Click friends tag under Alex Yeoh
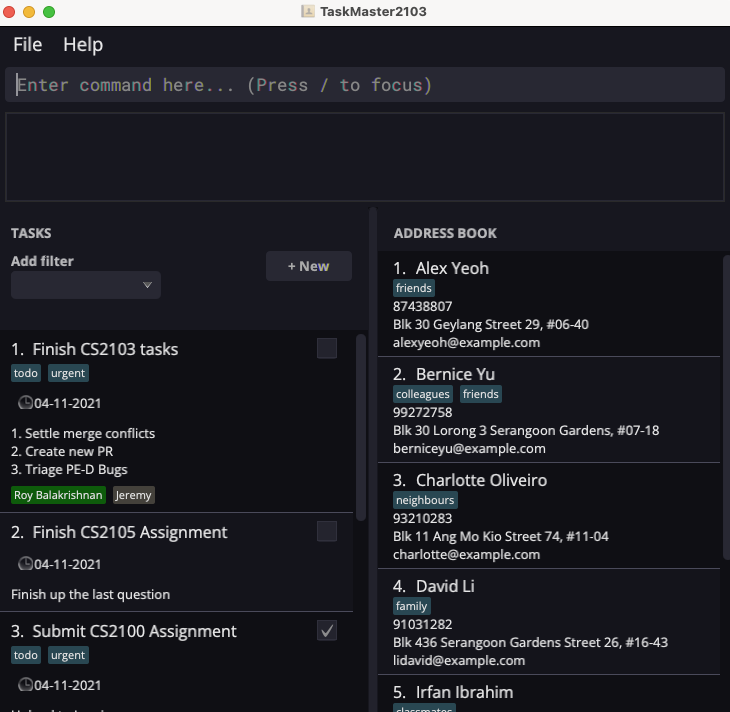The height and width of the screenshot is (712, 730). 414,288
